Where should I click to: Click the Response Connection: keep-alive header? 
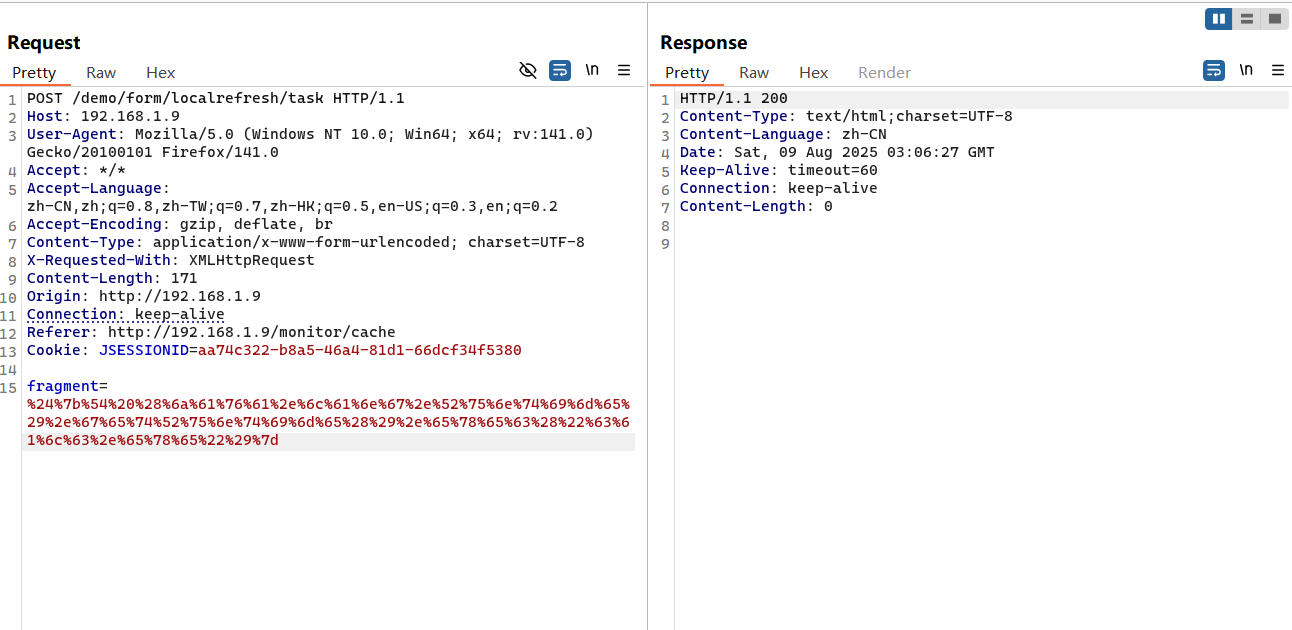(779, 188)
